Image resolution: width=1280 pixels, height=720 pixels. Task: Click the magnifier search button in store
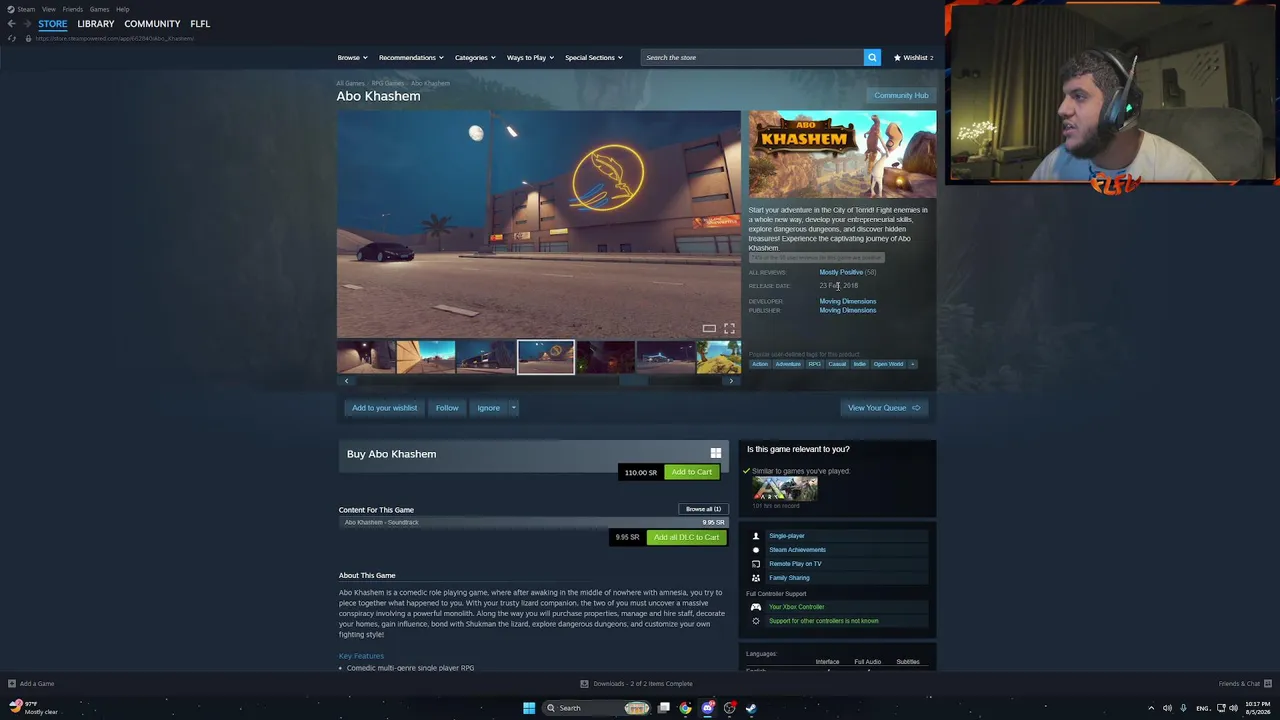[x=872, y=58]
